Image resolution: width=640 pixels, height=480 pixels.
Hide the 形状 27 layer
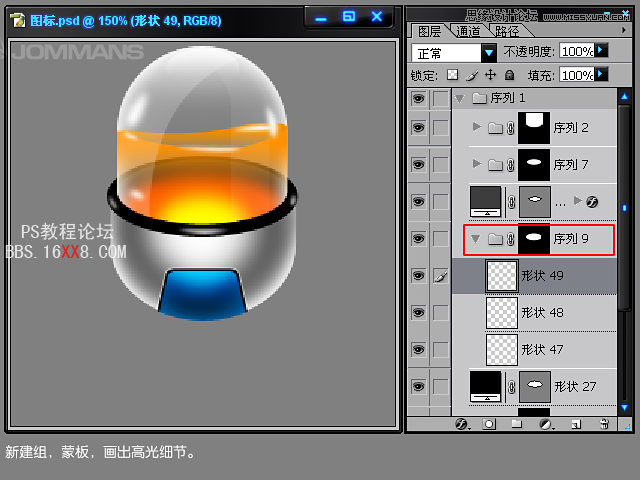[418, 386]
